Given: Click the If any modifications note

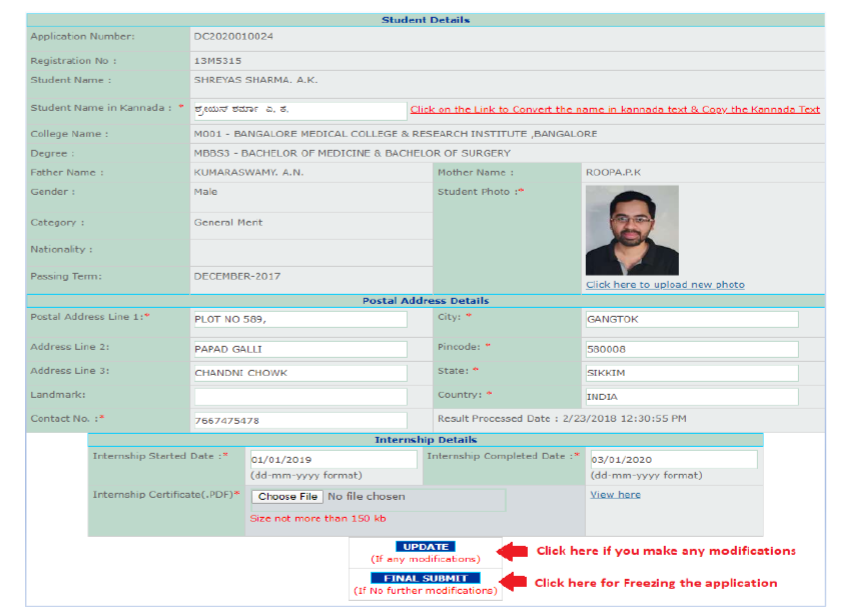Looking at the screenshot, I should pos(425,559).
